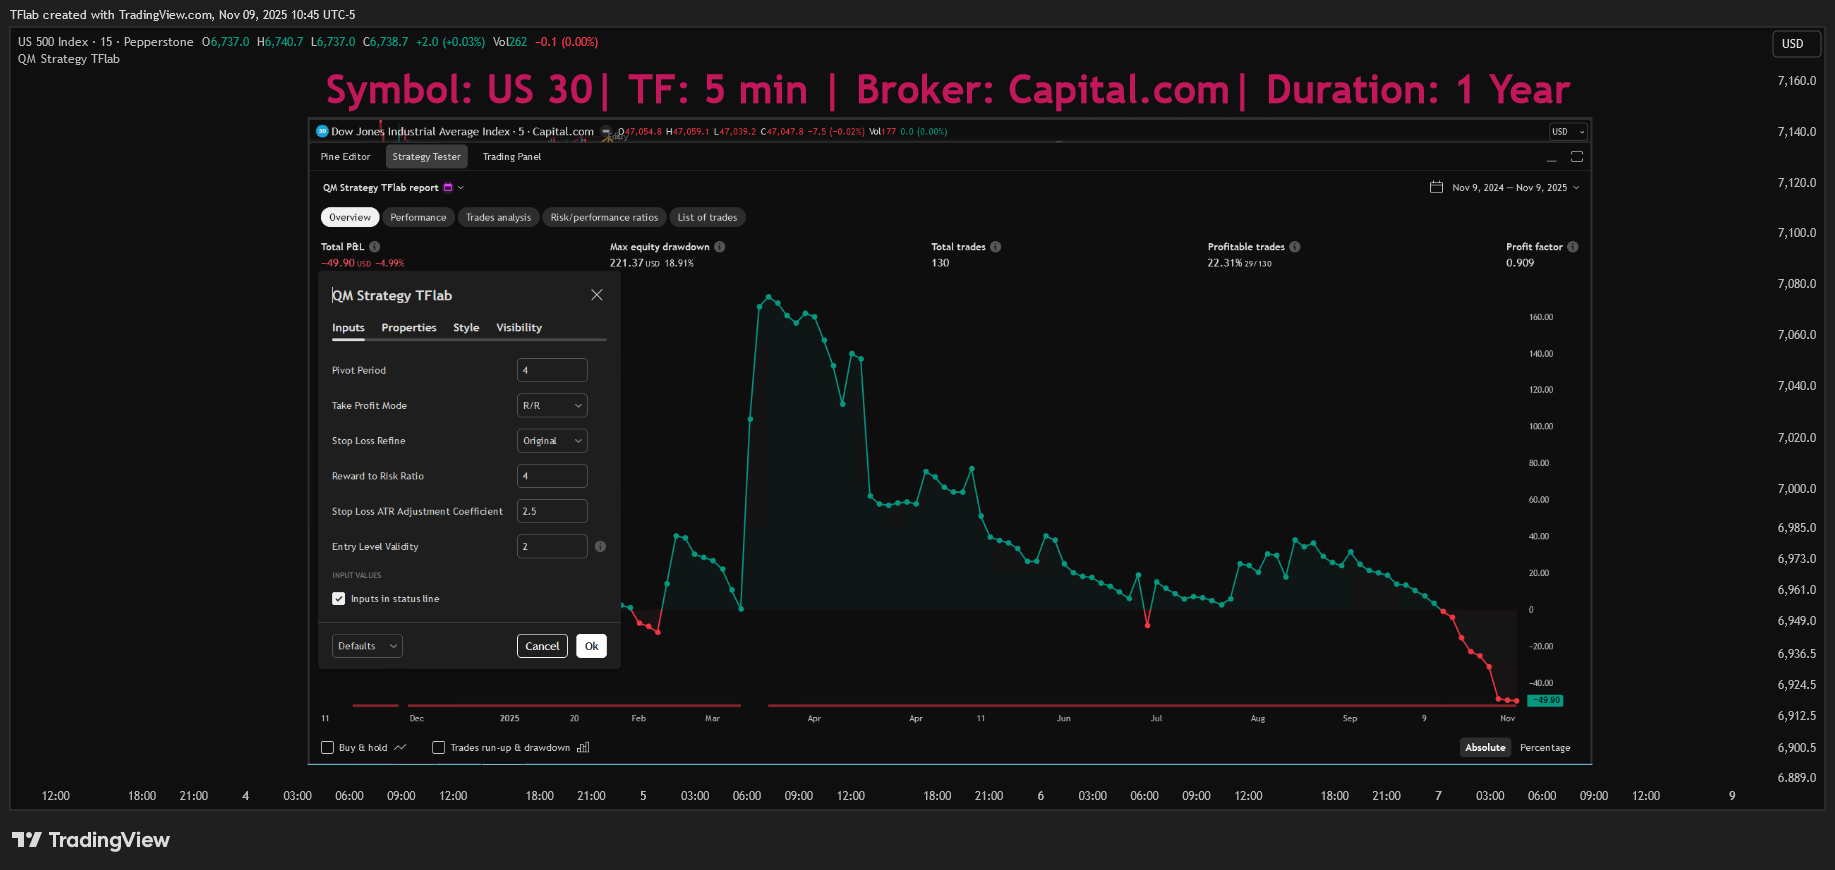The width and height of the screenshot is (1835, 870).
Task: Click the Total trades info icon
Action: click(996, 247)
